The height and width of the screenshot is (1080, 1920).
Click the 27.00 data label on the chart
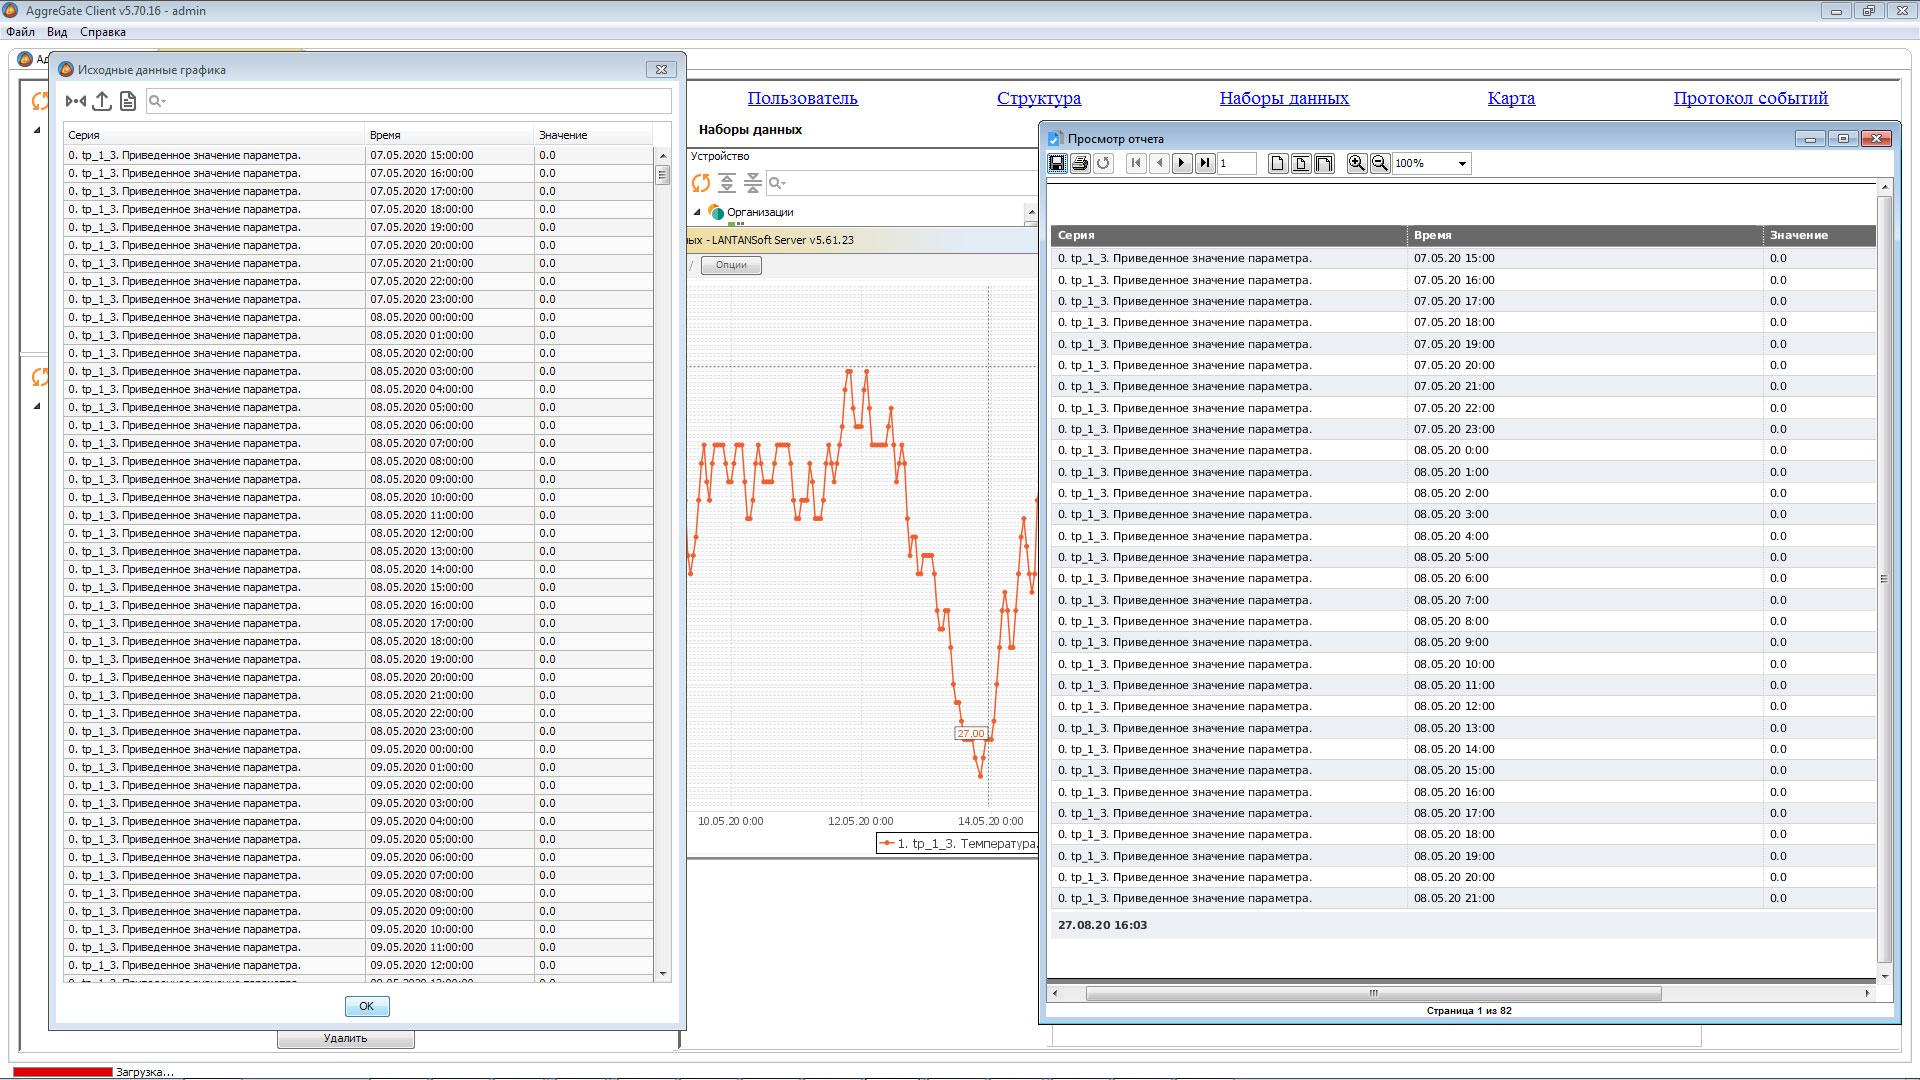click(x=971, y=733)
